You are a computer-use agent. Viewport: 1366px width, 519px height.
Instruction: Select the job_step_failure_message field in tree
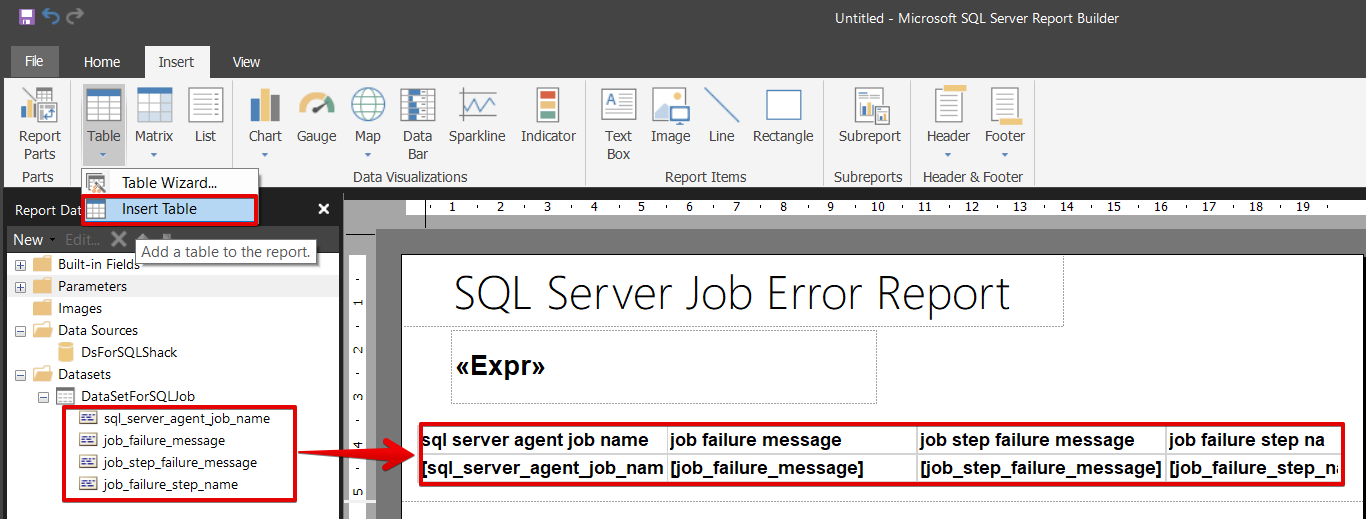tap(168, 462)
